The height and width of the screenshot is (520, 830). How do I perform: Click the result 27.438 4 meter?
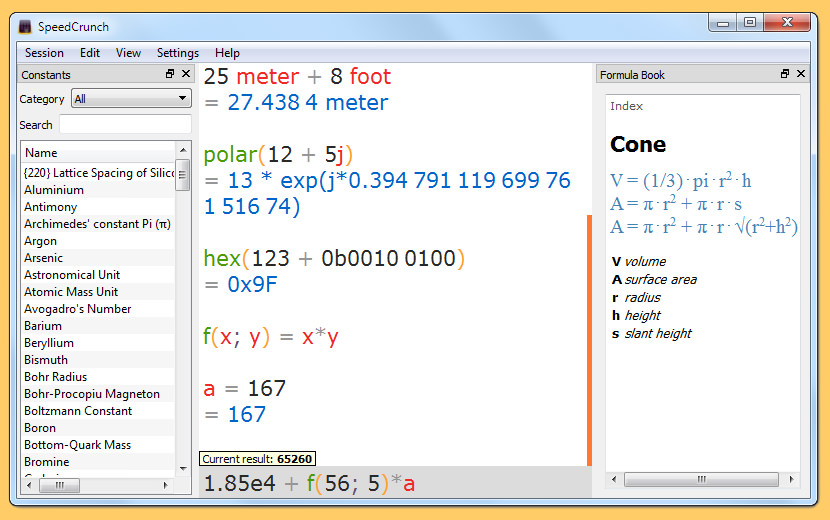[x=308, y=102]
